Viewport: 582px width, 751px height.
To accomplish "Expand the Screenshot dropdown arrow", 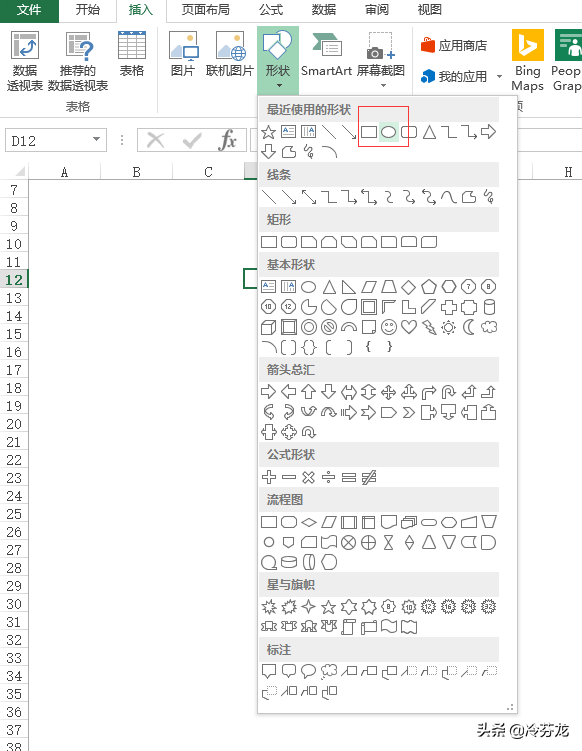I will coord(383,86).
